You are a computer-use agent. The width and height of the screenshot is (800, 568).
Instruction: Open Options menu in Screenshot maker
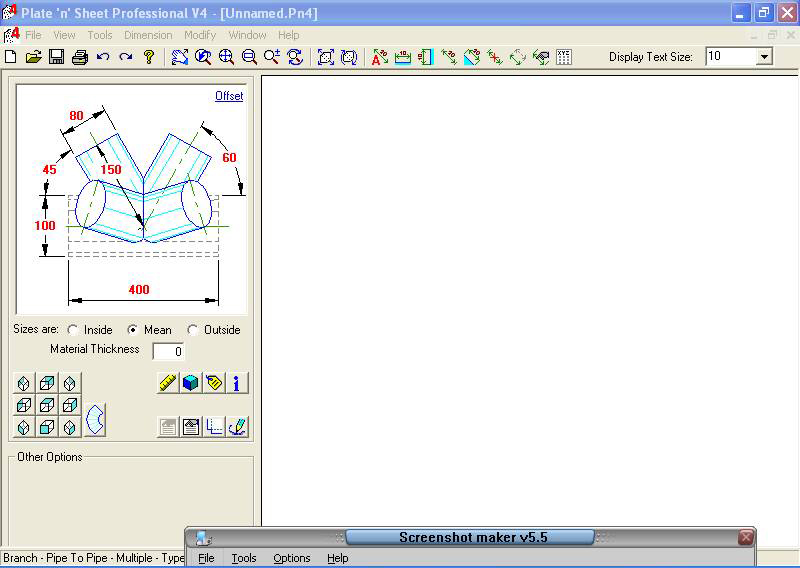pos(292,558)
